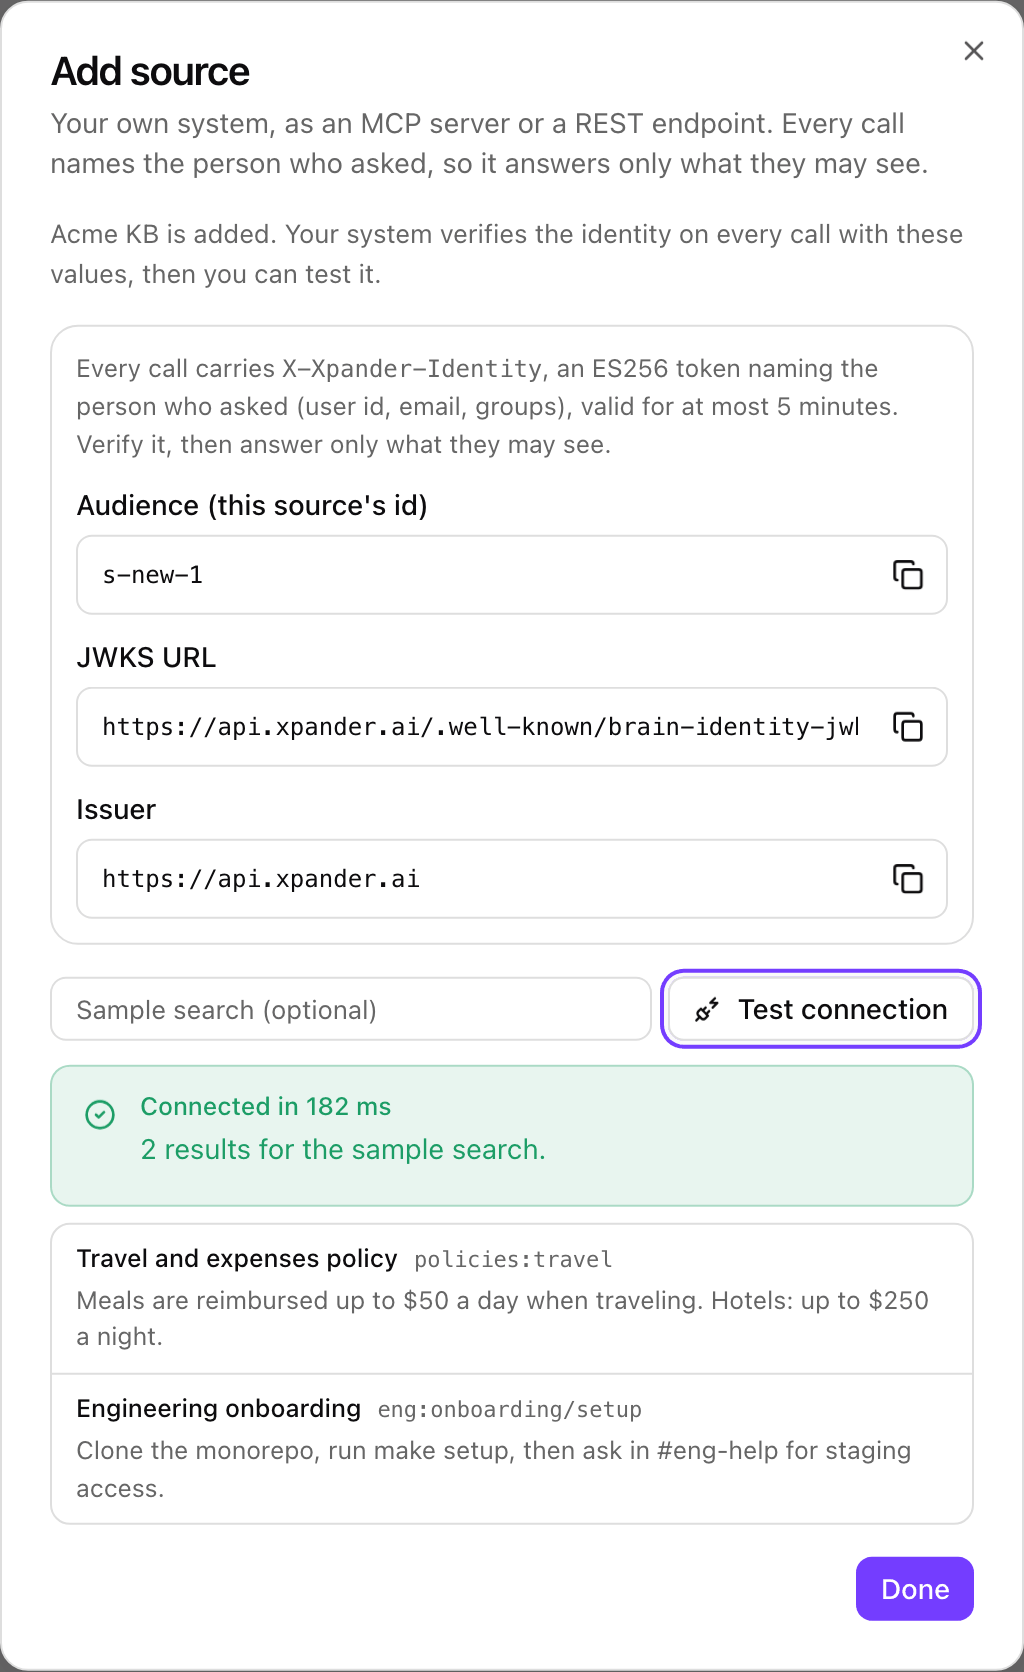The image size is (1024, 1672).
Task: Close the Add source dialog
Action: (974, 51)
